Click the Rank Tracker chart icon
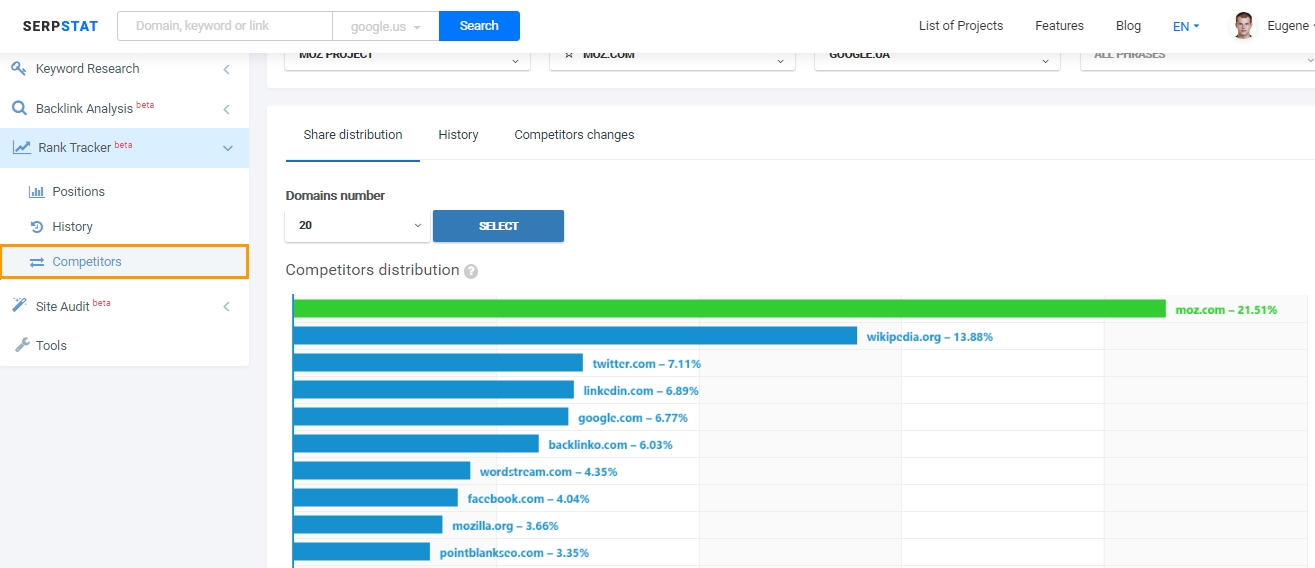This screenshot has height=568, width=1315. click(x=21, y=148)
